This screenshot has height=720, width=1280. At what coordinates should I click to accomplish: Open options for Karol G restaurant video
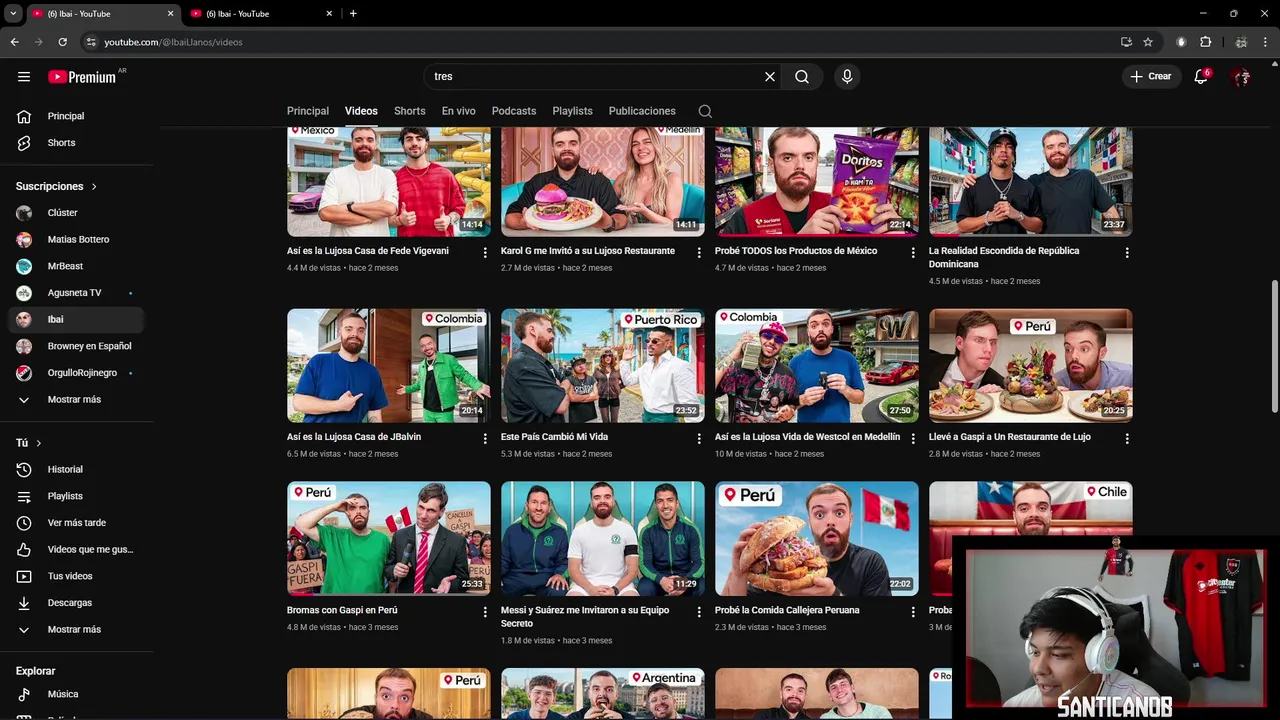(699, 253)
